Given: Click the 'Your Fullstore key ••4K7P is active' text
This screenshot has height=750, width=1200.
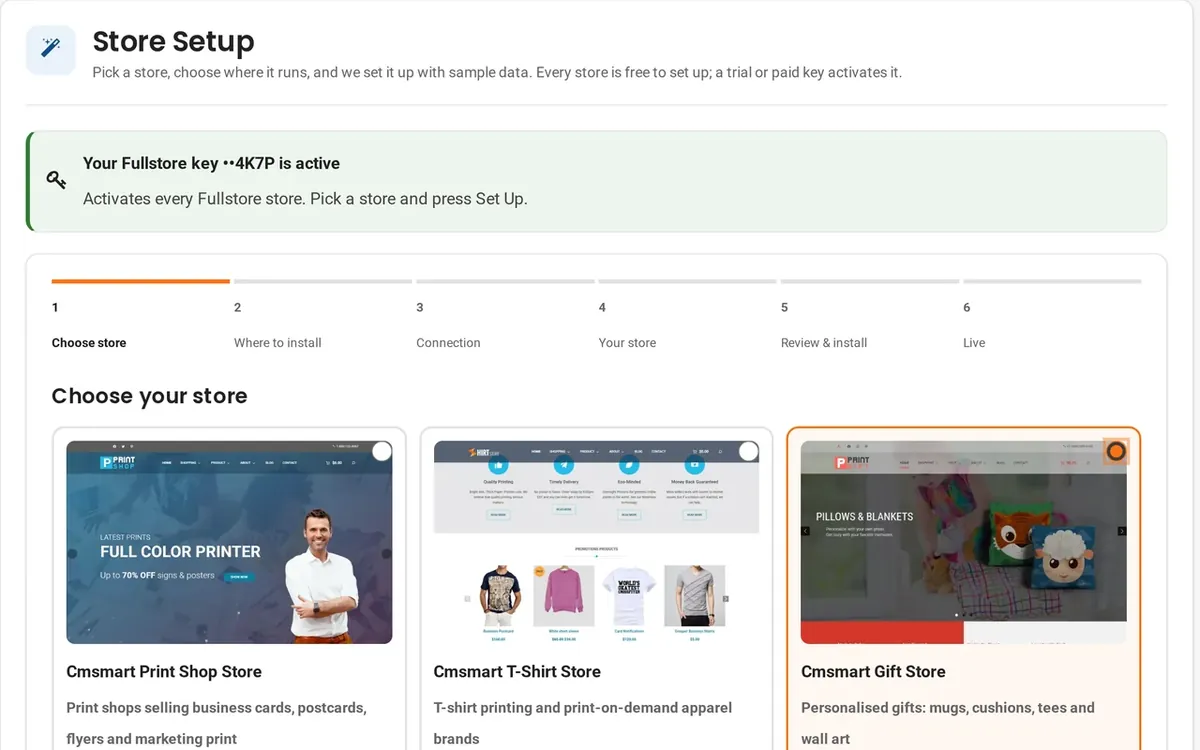Looking at the screenshot, I should tap(211, 163).
